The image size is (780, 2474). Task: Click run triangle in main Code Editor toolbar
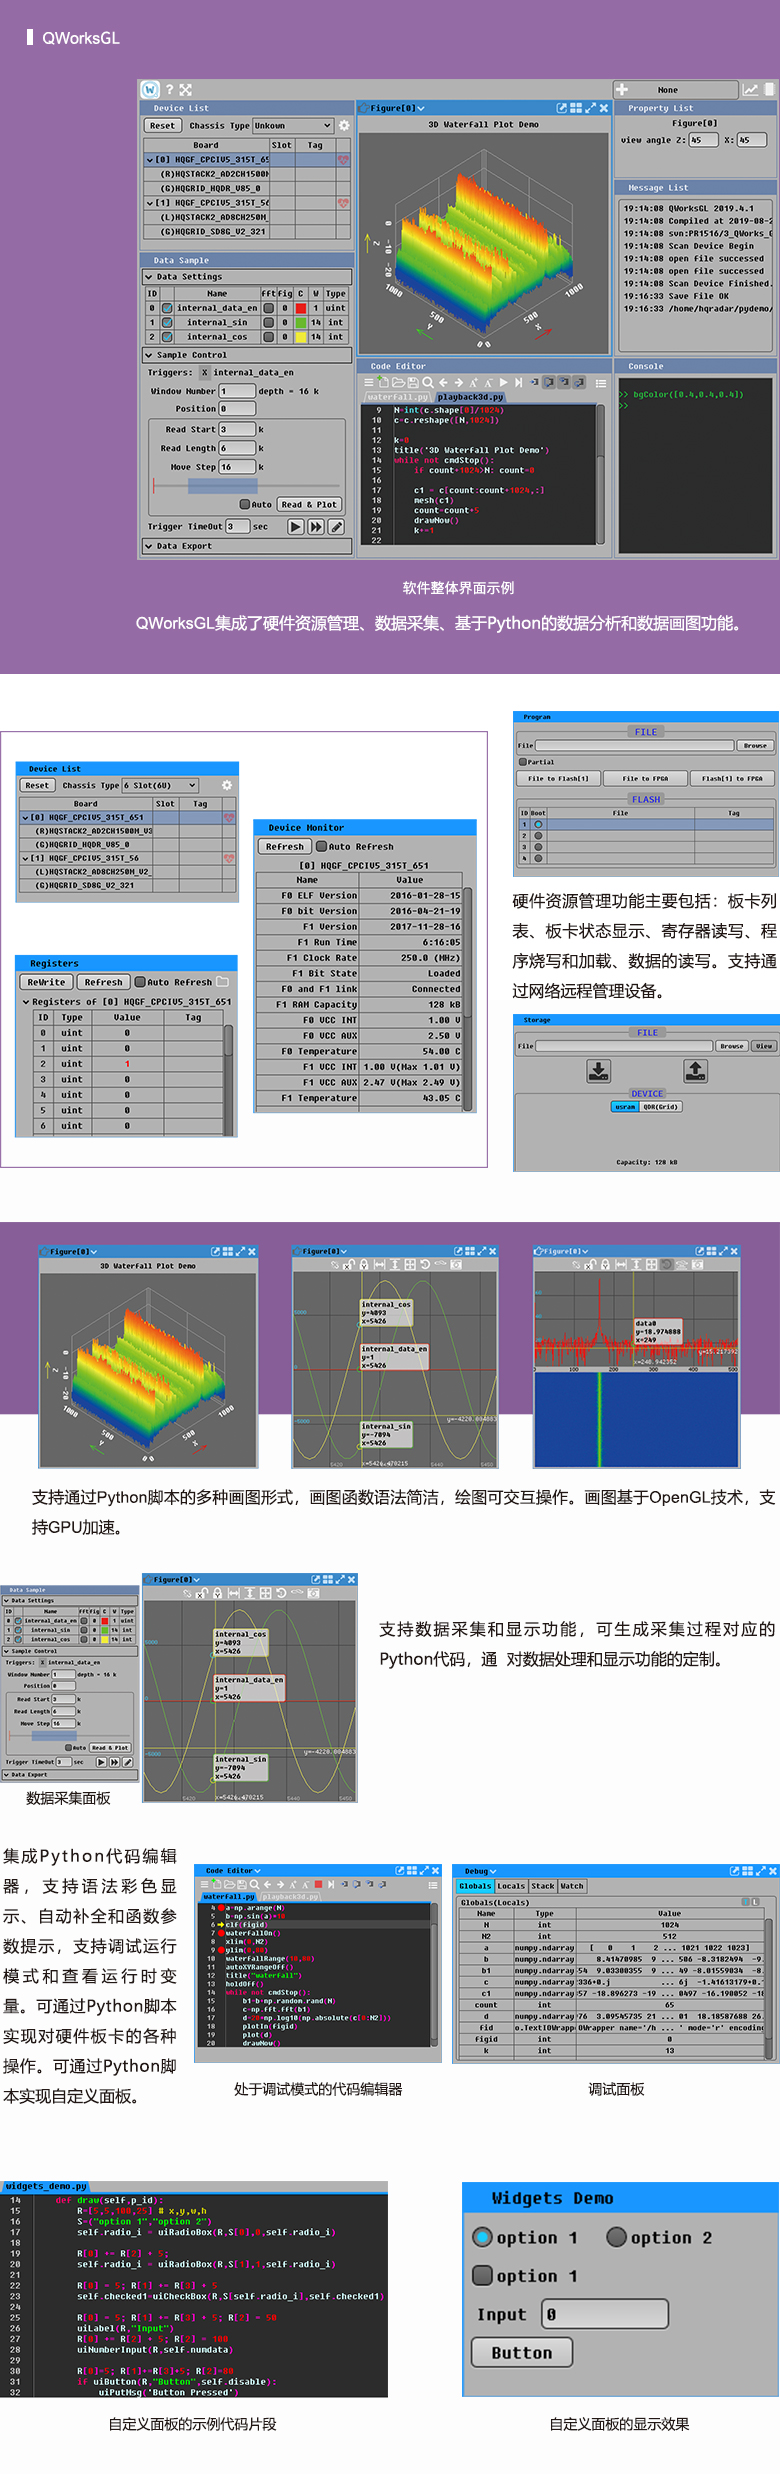pyautogui.click(x=503, y=382)
